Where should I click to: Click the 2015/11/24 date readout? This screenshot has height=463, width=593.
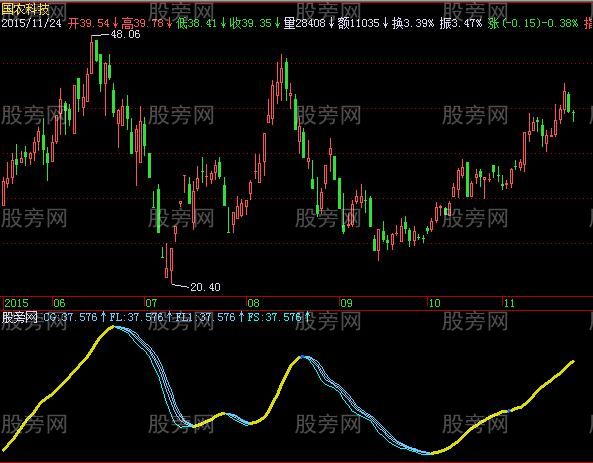pyautogui.click(x=31, y=23)
